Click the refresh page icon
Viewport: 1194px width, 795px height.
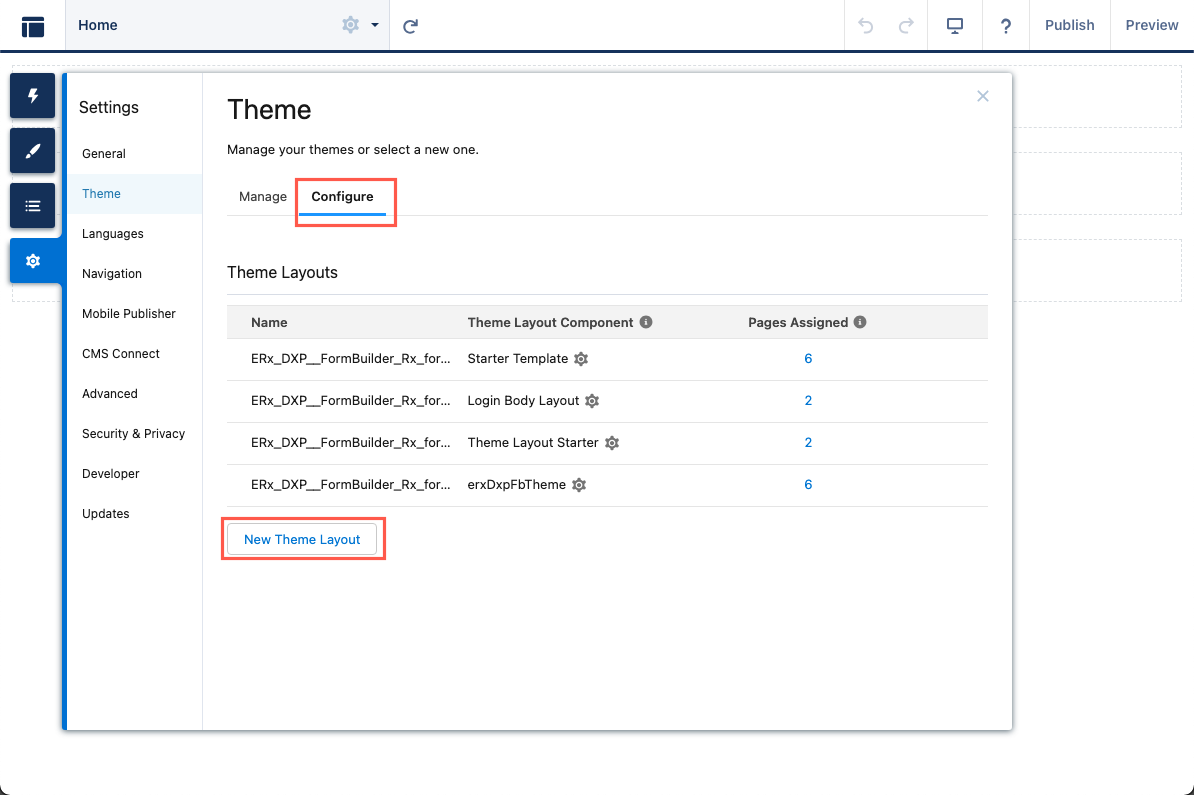tap(410, 26)
